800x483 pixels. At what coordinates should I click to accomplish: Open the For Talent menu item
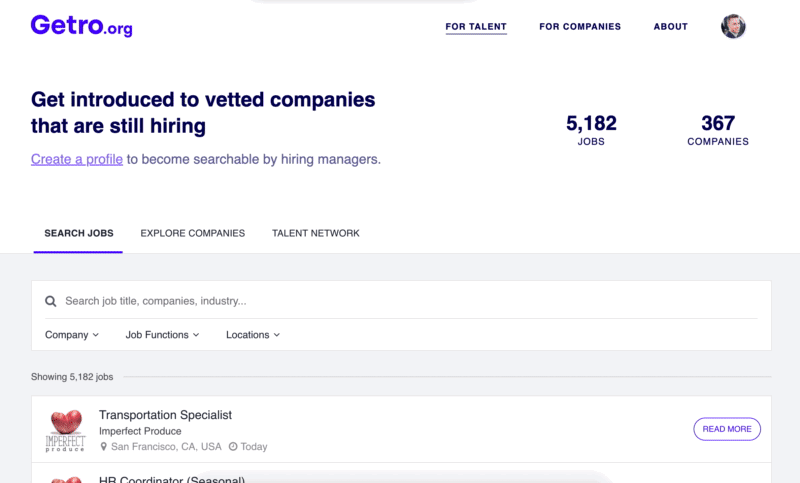coord(476,27)
